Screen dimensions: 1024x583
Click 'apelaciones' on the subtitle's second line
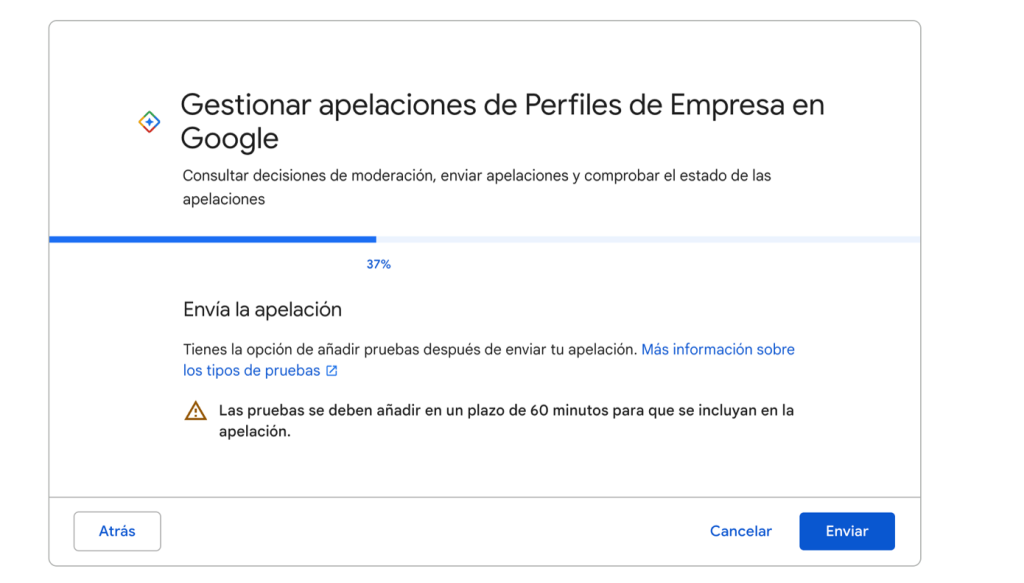(x=224, y=199)
